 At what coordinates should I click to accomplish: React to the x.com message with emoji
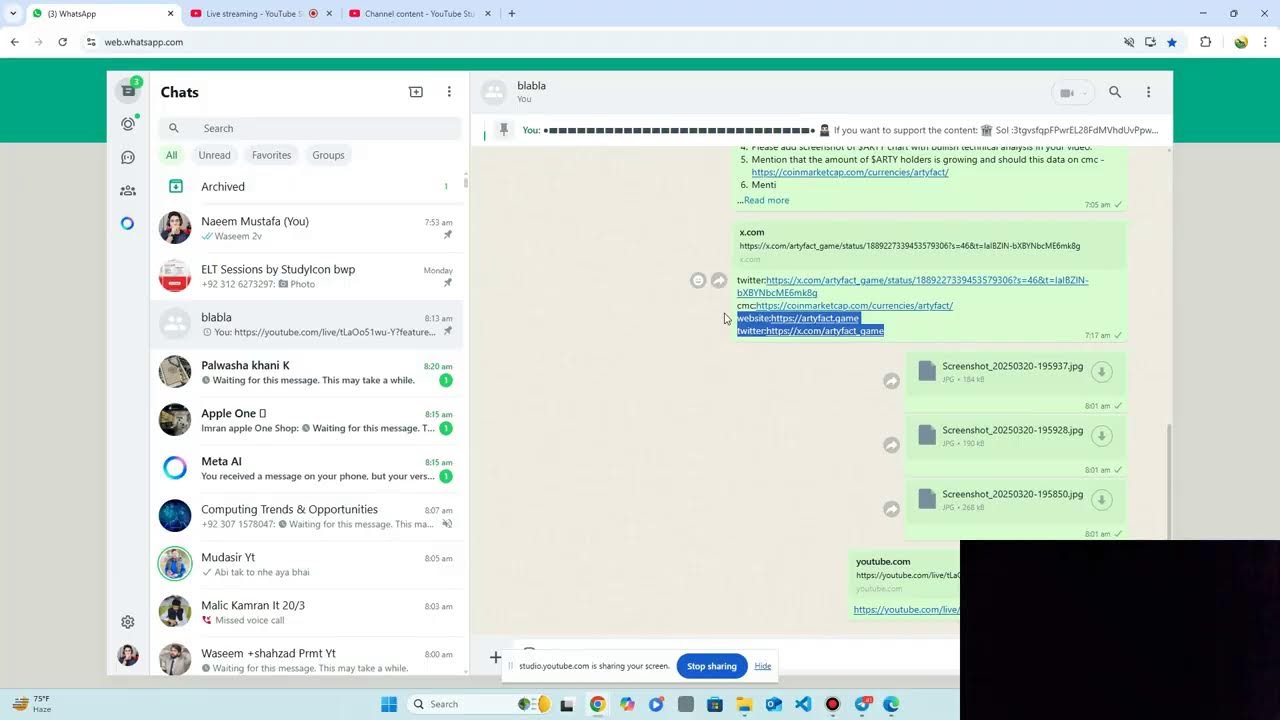coord(698,281)
